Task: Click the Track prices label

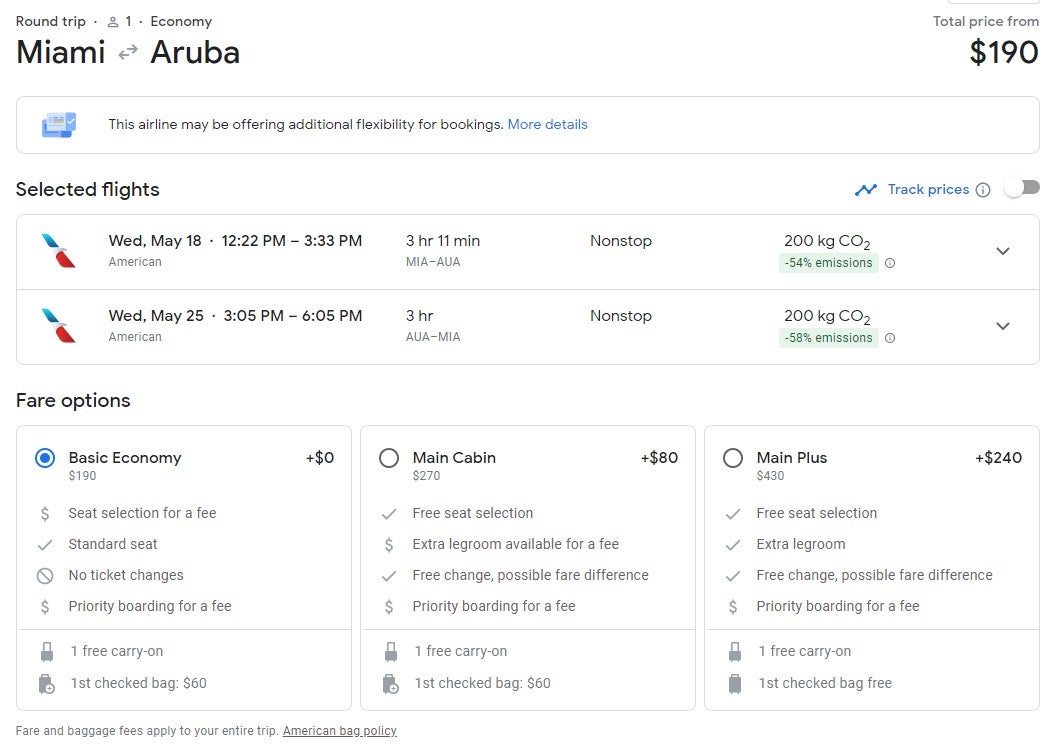Action: pos(928,190)
